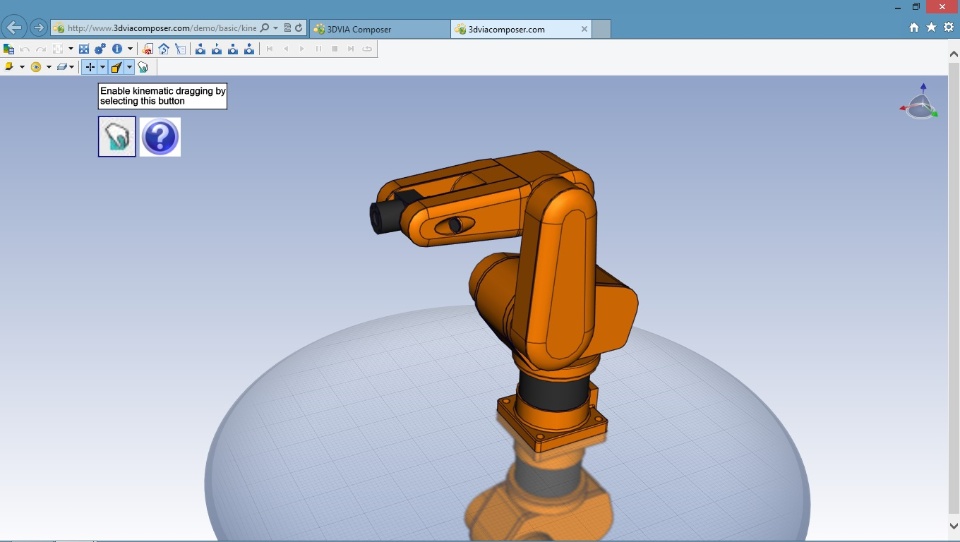Click the 3D axis orientation gizmo
Viewport: 960px width, 542px height.
(x=920, y=102)
